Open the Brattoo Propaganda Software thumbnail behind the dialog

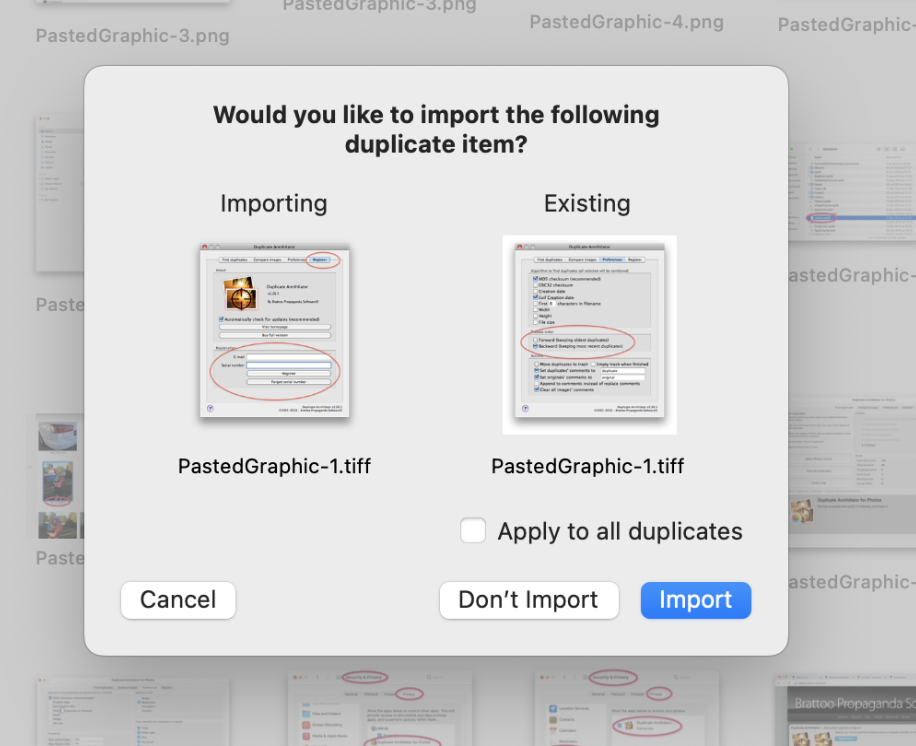click(x=845, y=709)
